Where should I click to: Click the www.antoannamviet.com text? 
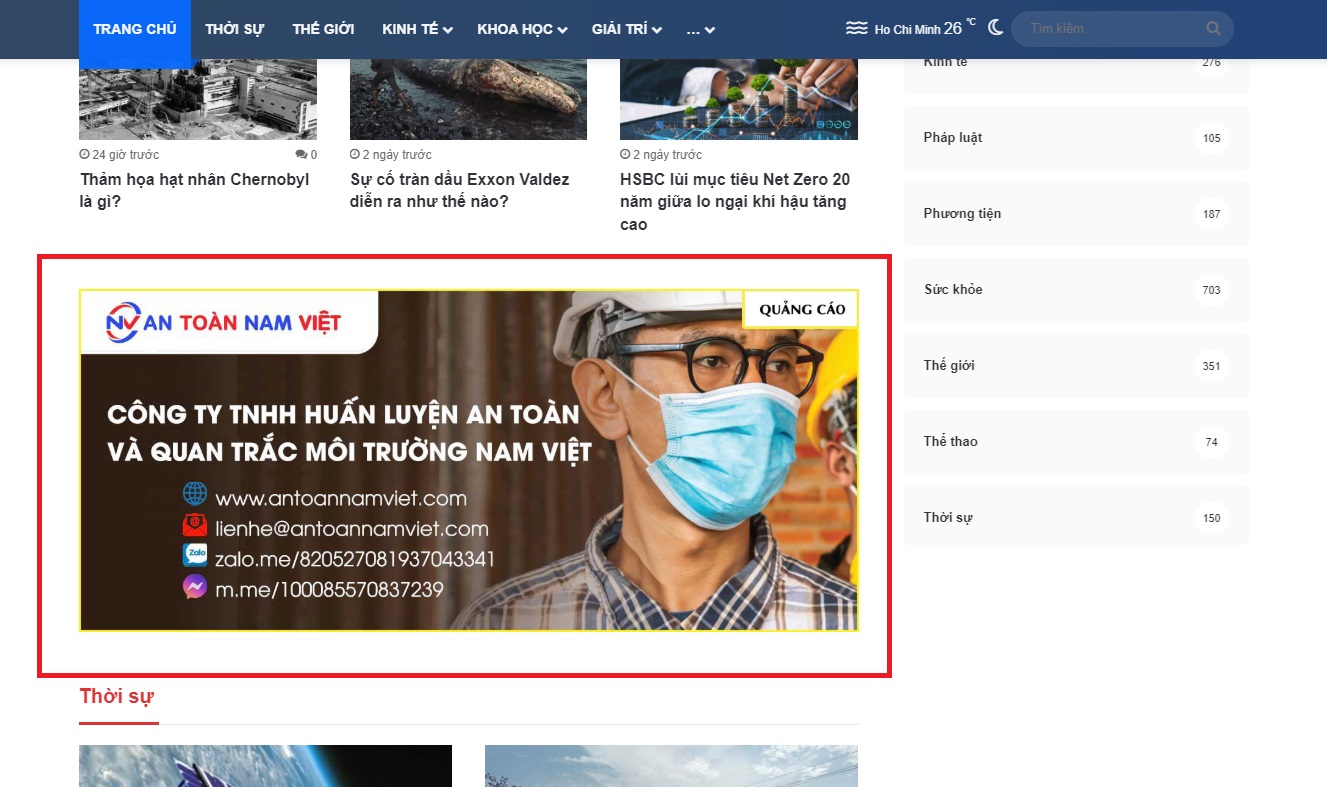[341, 498]
